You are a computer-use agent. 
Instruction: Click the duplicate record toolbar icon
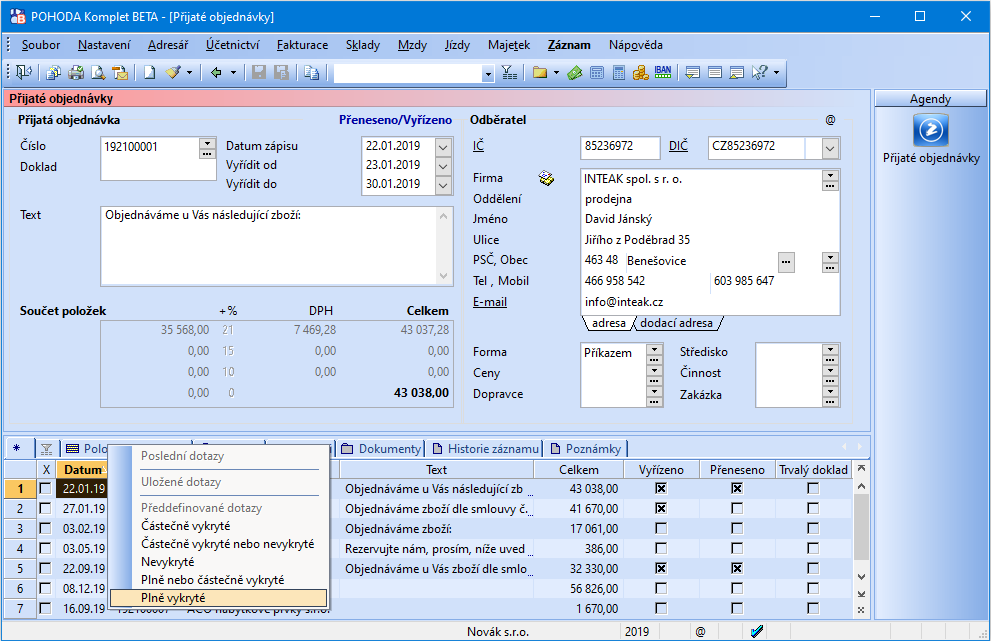(312, 73)
